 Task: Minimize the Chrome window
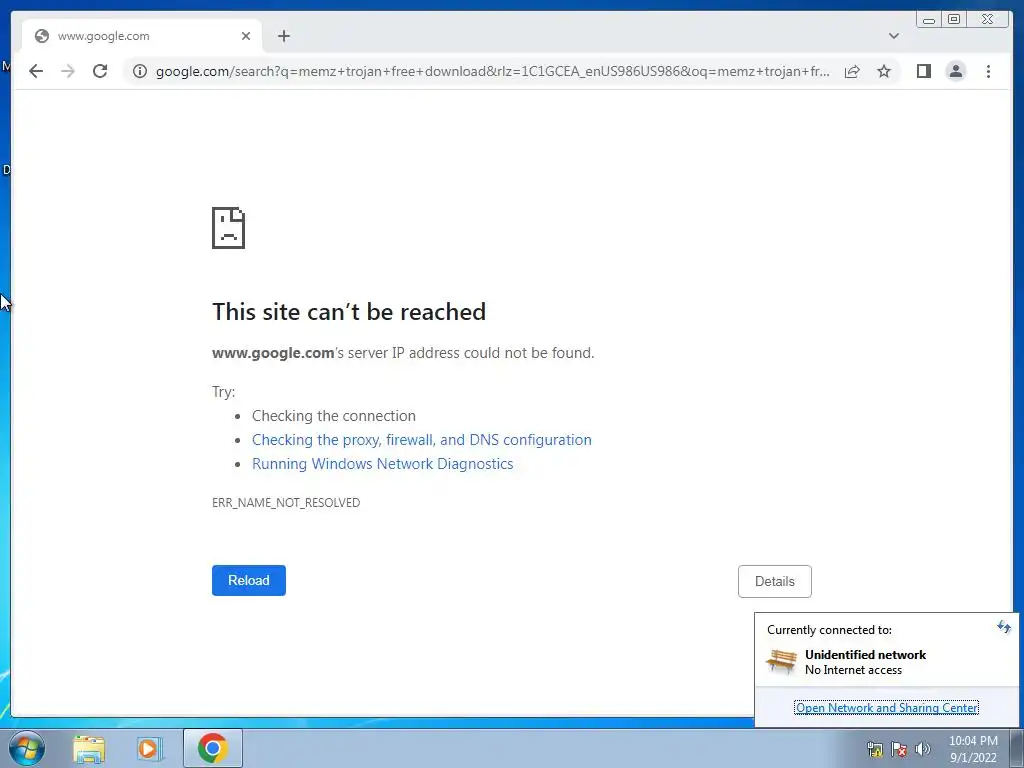coord(929,20)
